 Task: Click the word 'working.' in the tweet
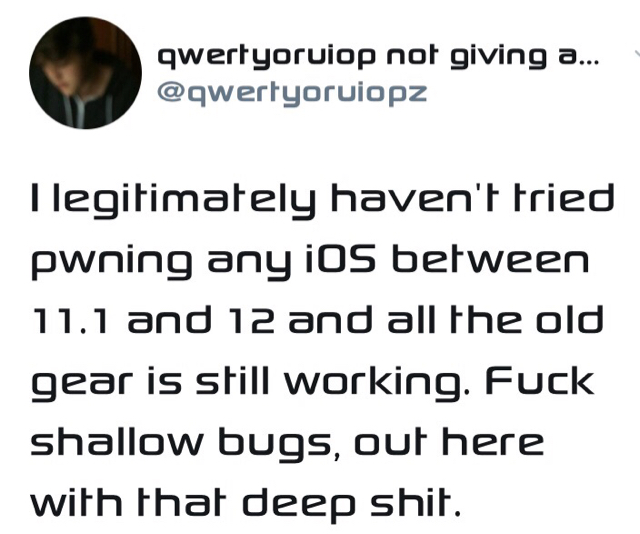[x=376, y=383]
